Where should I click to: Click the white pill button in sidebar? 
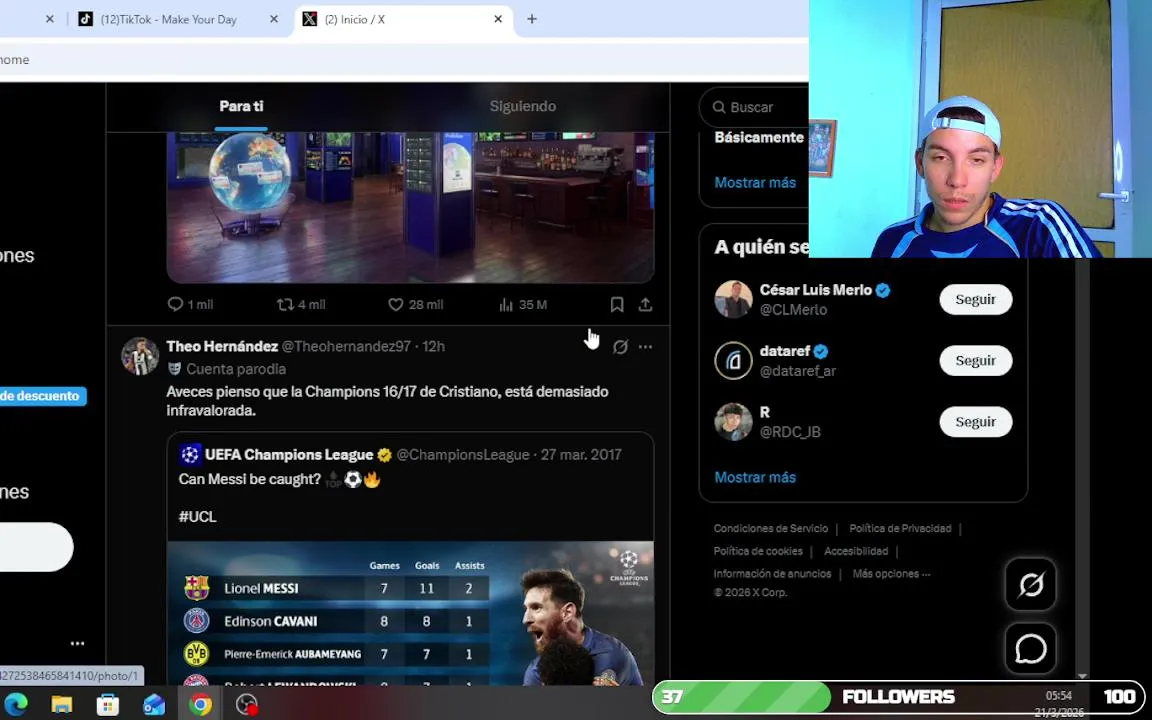36,547
